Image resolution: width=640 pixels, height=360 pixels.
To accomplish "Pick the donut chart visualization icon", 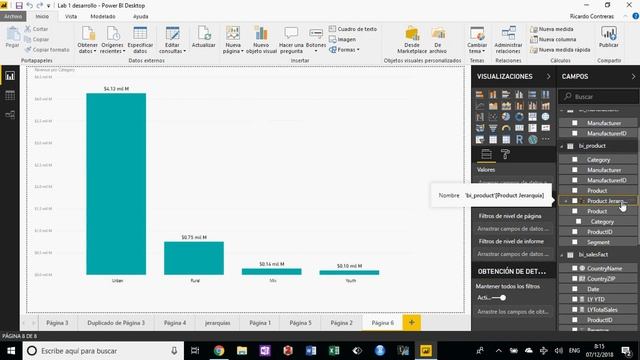I will click(x=519, y=117).
